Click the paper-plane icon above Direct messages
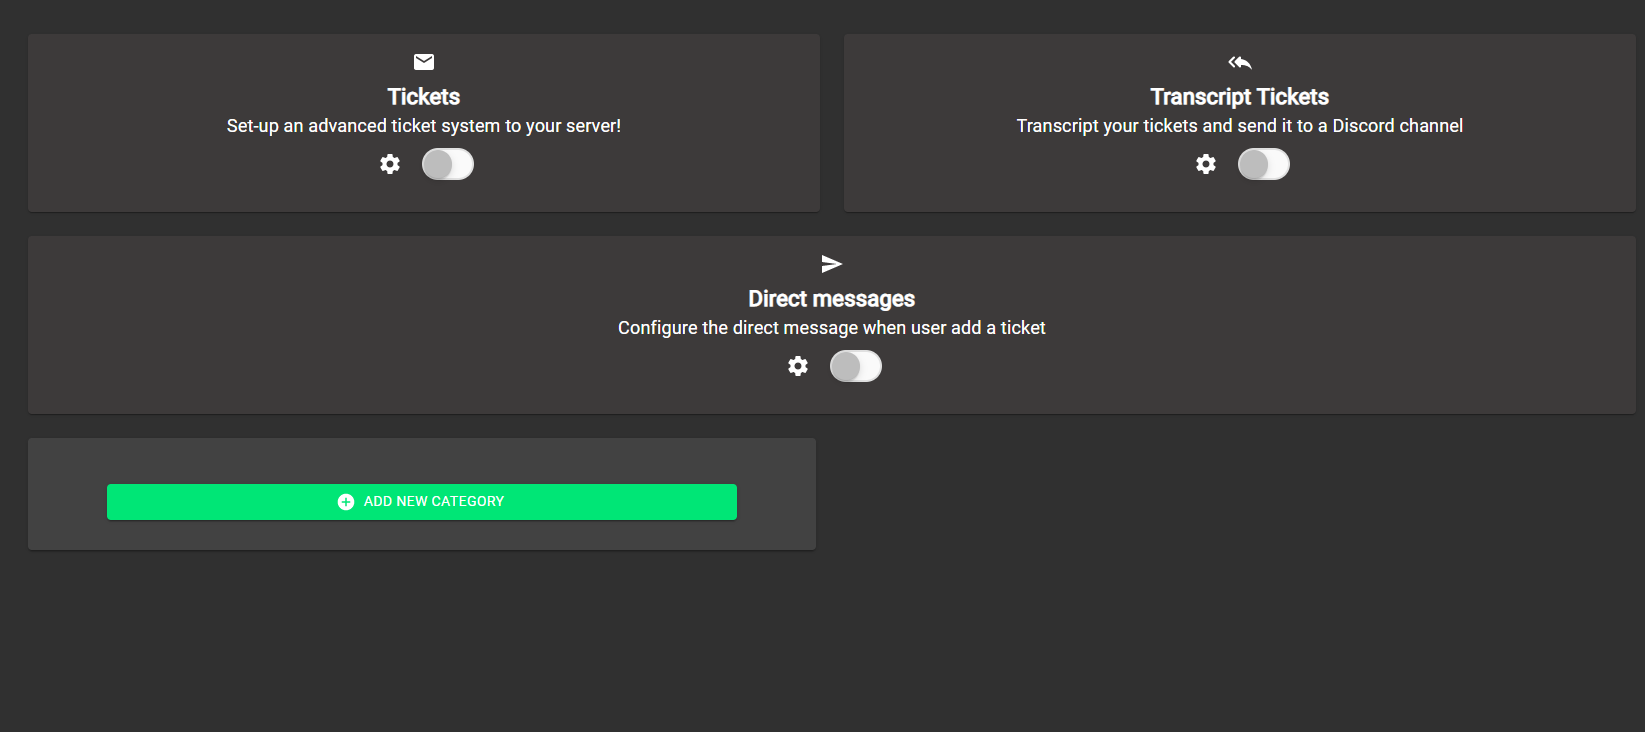This screenshot has width=1645, height=732. [x=832, y=264]
